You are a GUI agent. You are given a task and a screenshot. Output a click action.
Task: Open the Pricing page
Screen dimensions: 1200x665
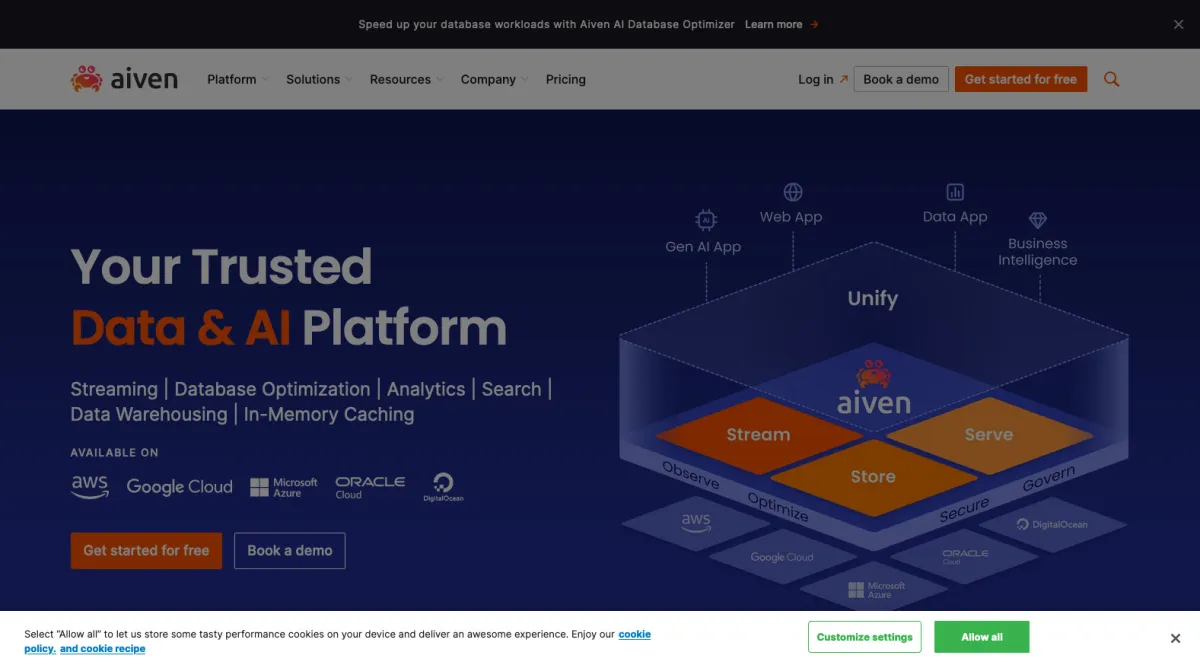coord(566,79)
